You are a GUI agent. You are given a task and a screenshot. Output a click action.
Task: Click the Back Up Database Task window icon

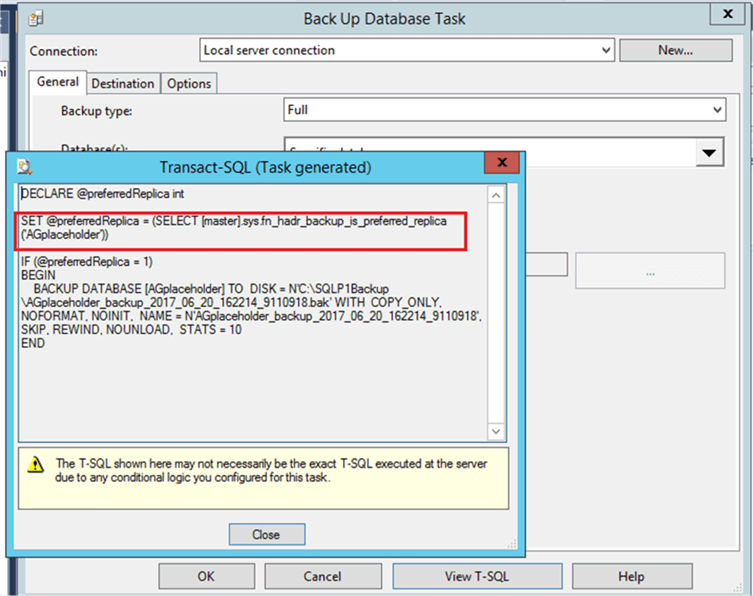click(x=36, y=19)
